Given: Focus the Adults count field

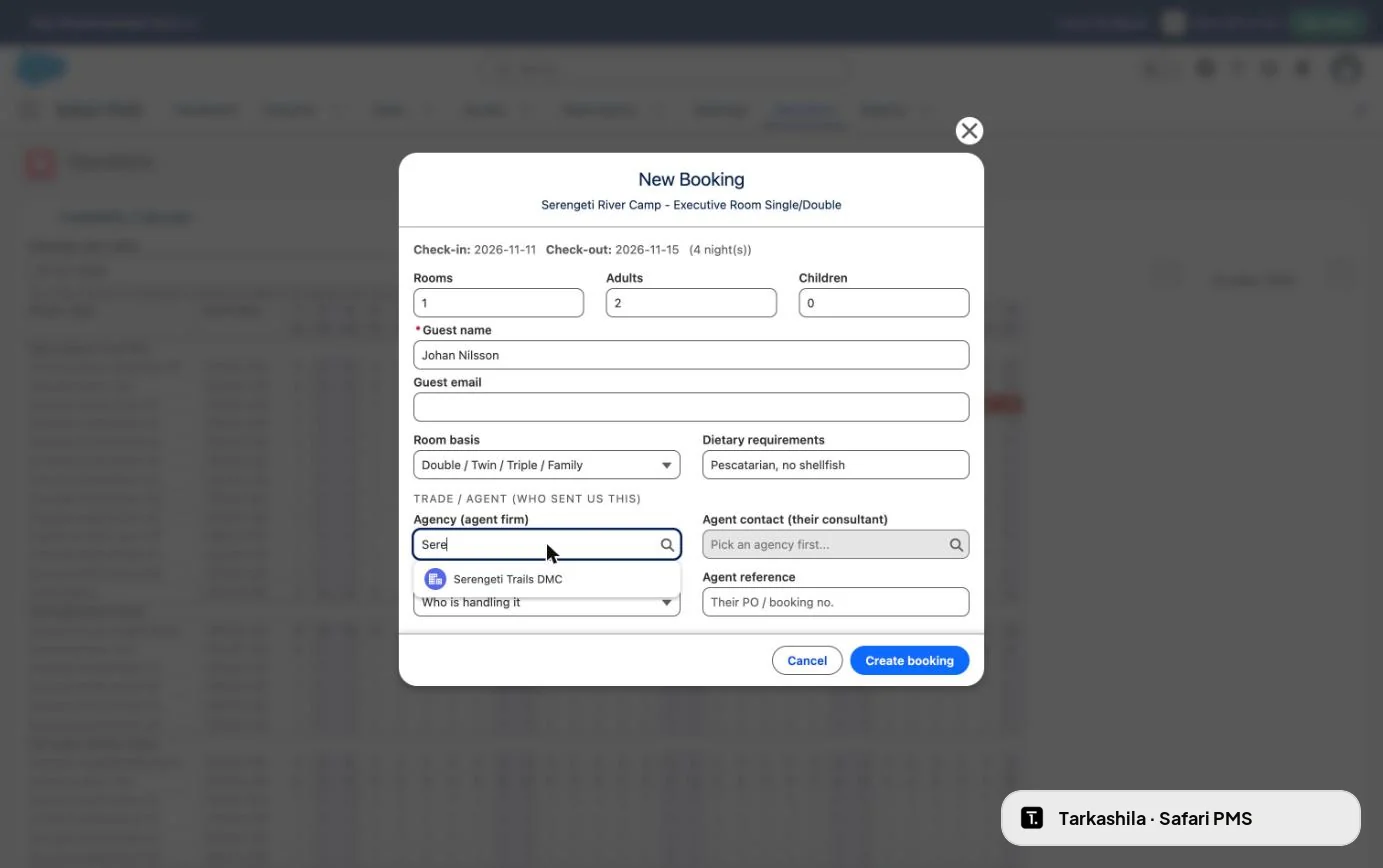Looking at the screenshot, I should tap(691, 303).
